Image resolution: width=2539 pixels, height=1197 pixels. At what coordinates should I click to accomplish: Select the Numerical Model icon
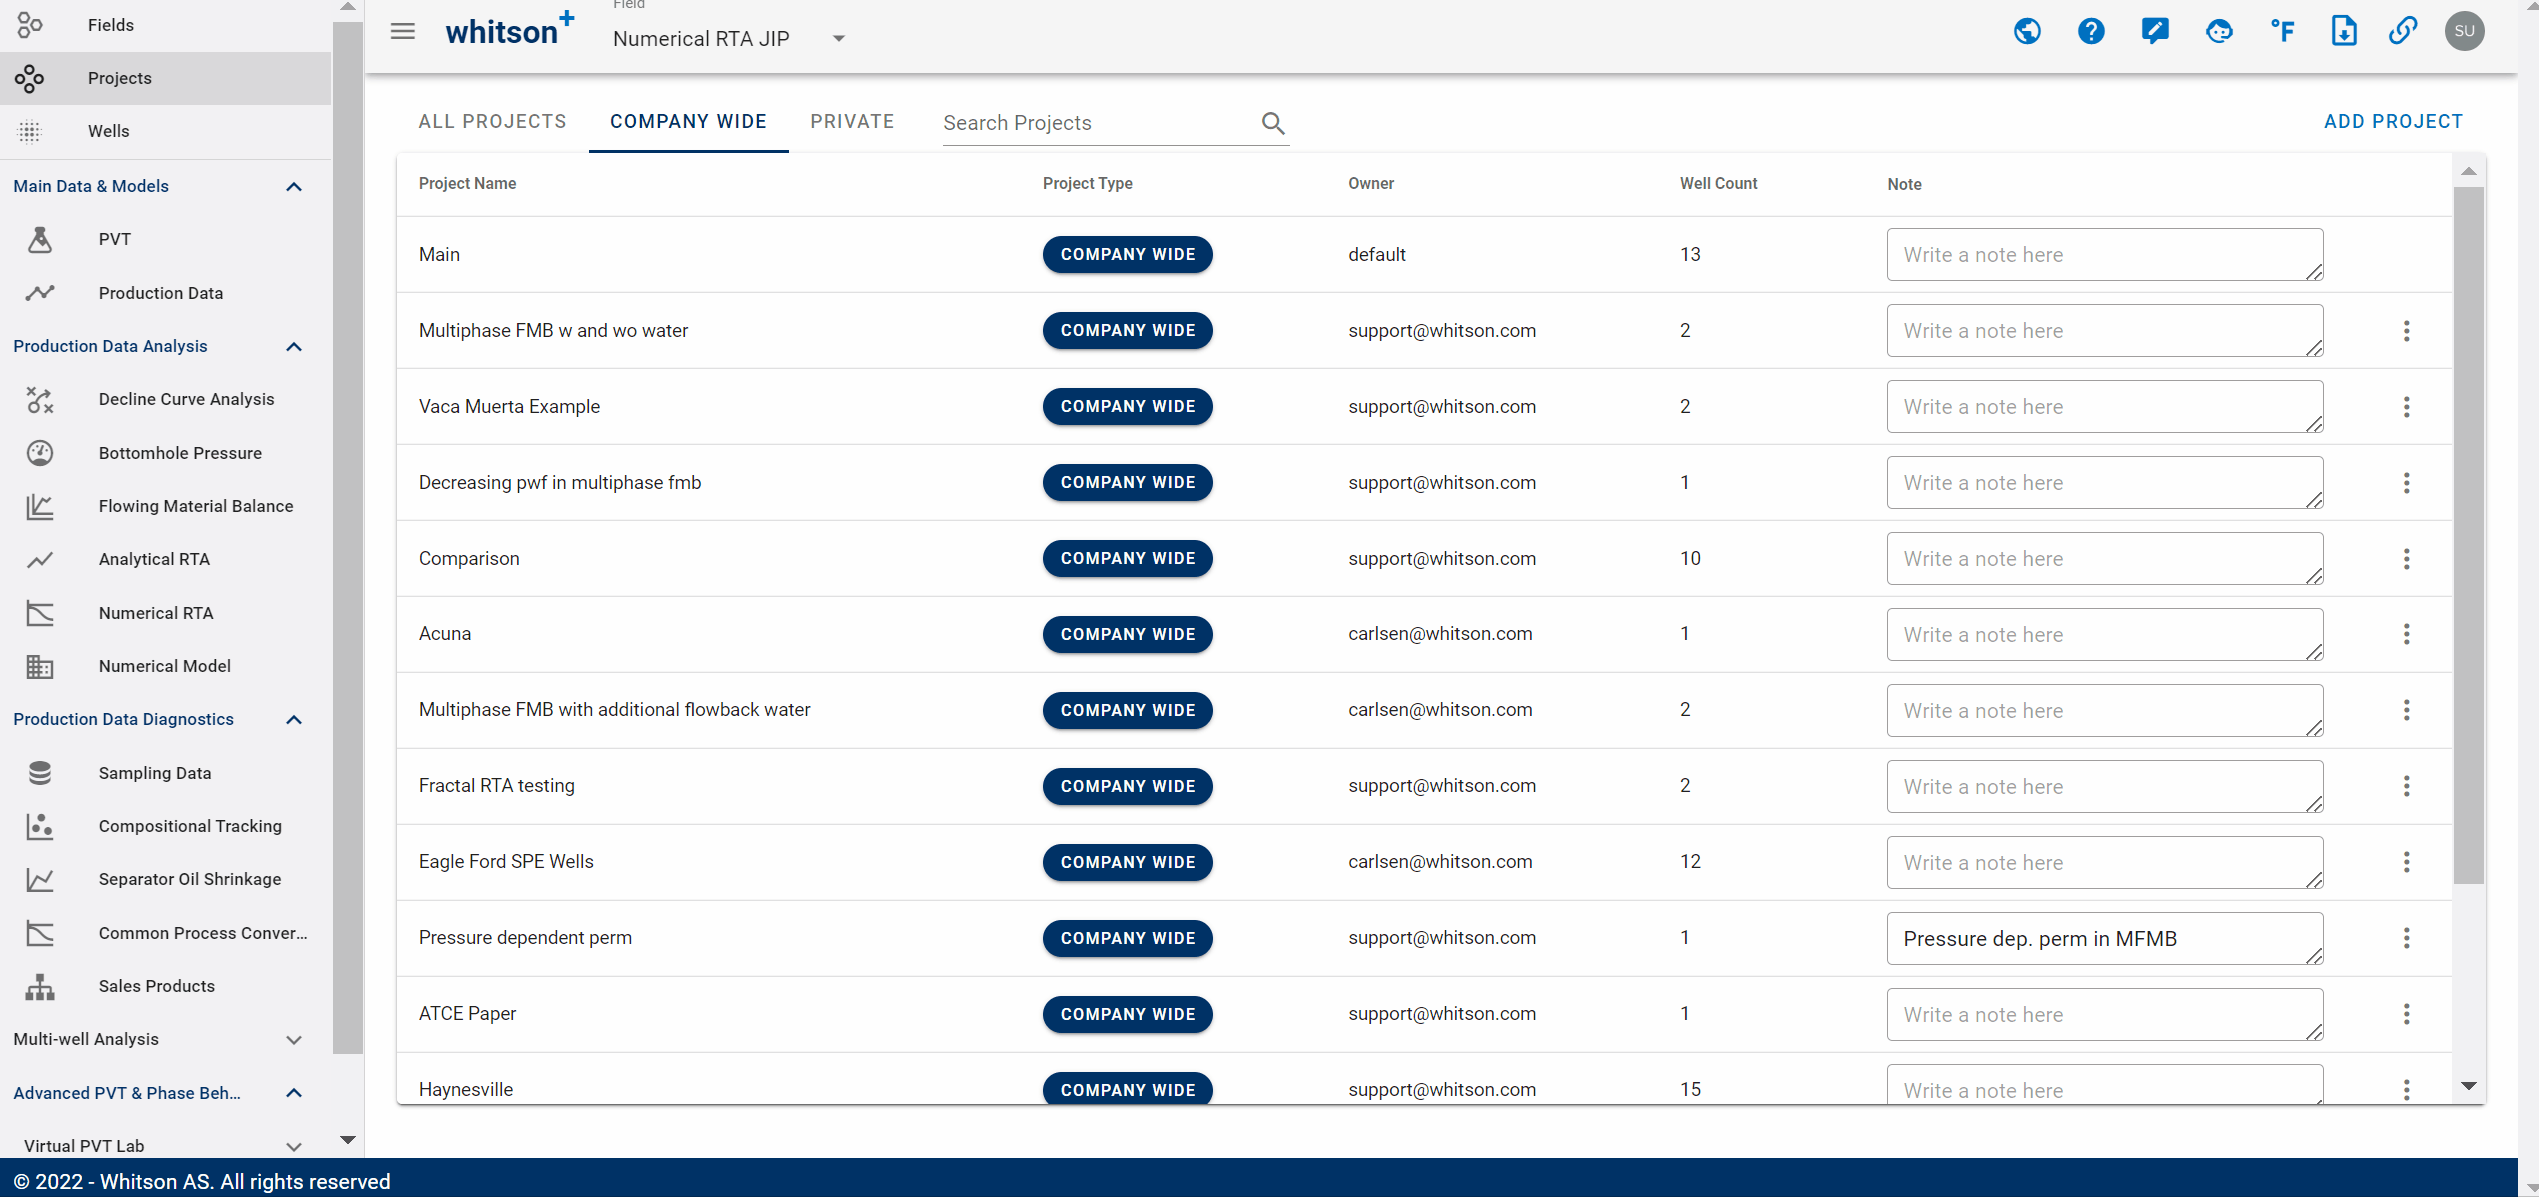pos(39,666)
